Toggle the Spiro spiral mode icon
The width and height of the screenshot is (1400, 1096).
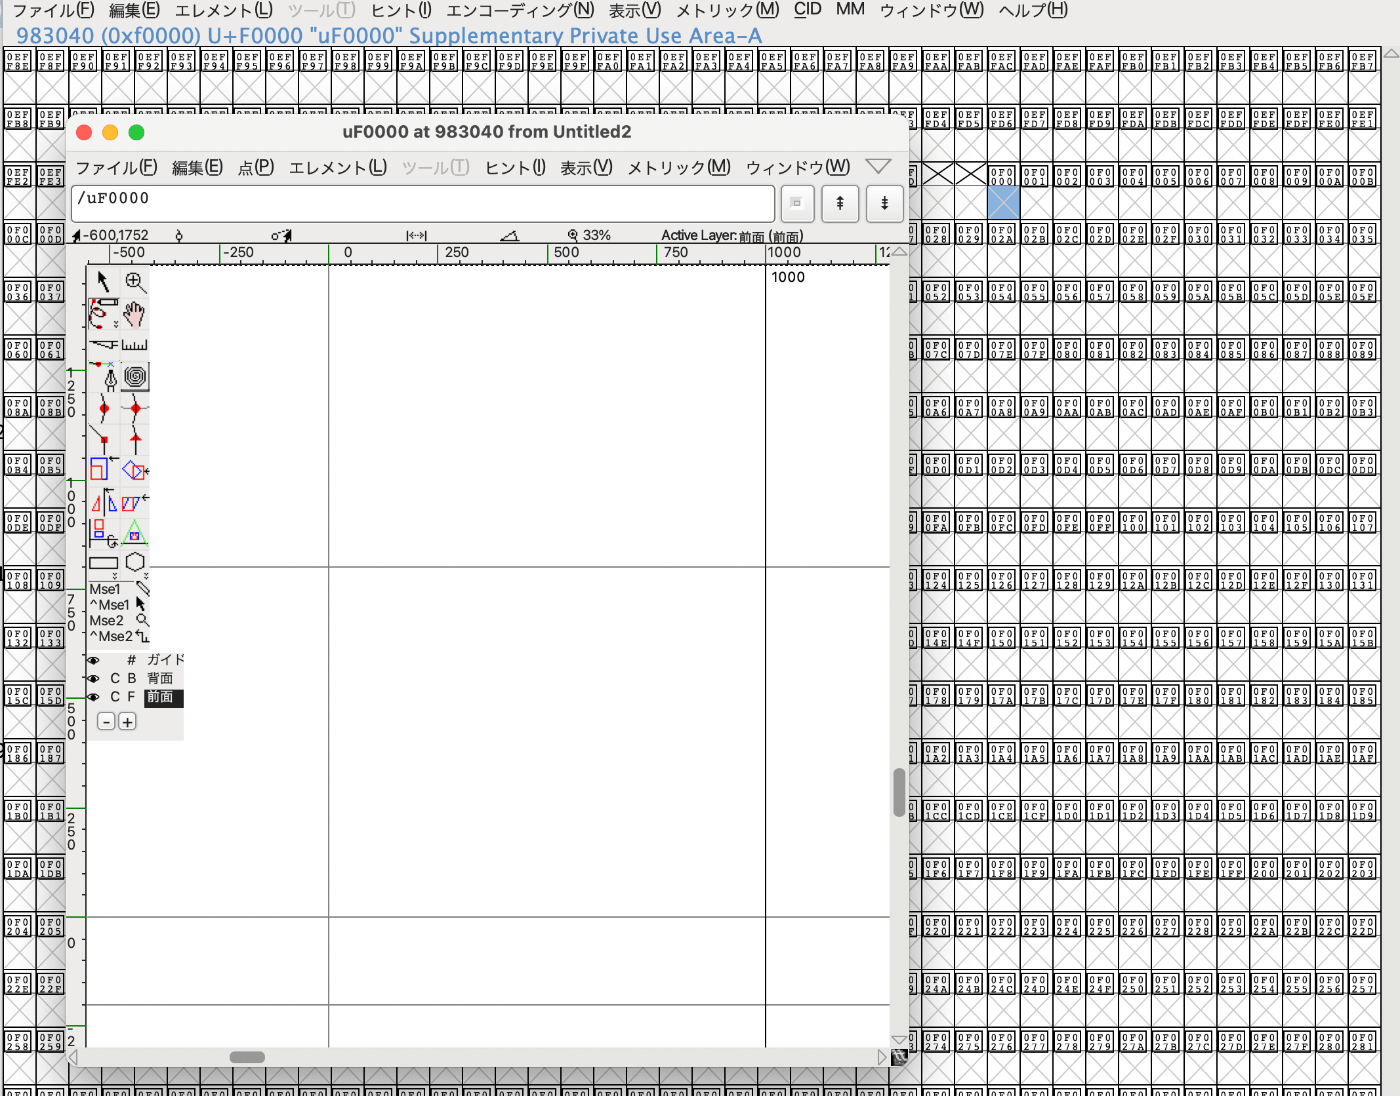click(135, 377)
